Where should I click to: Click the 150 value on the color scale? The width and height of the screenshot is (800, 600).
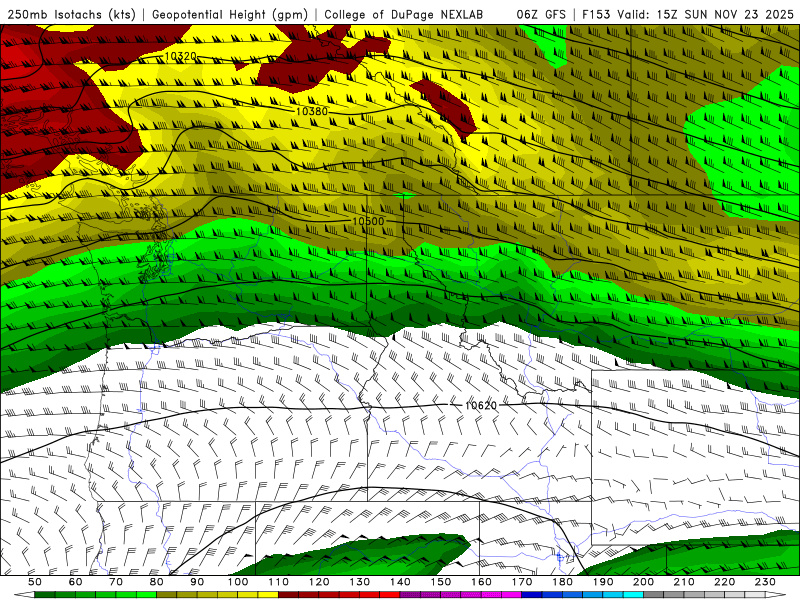click(441, 582)
